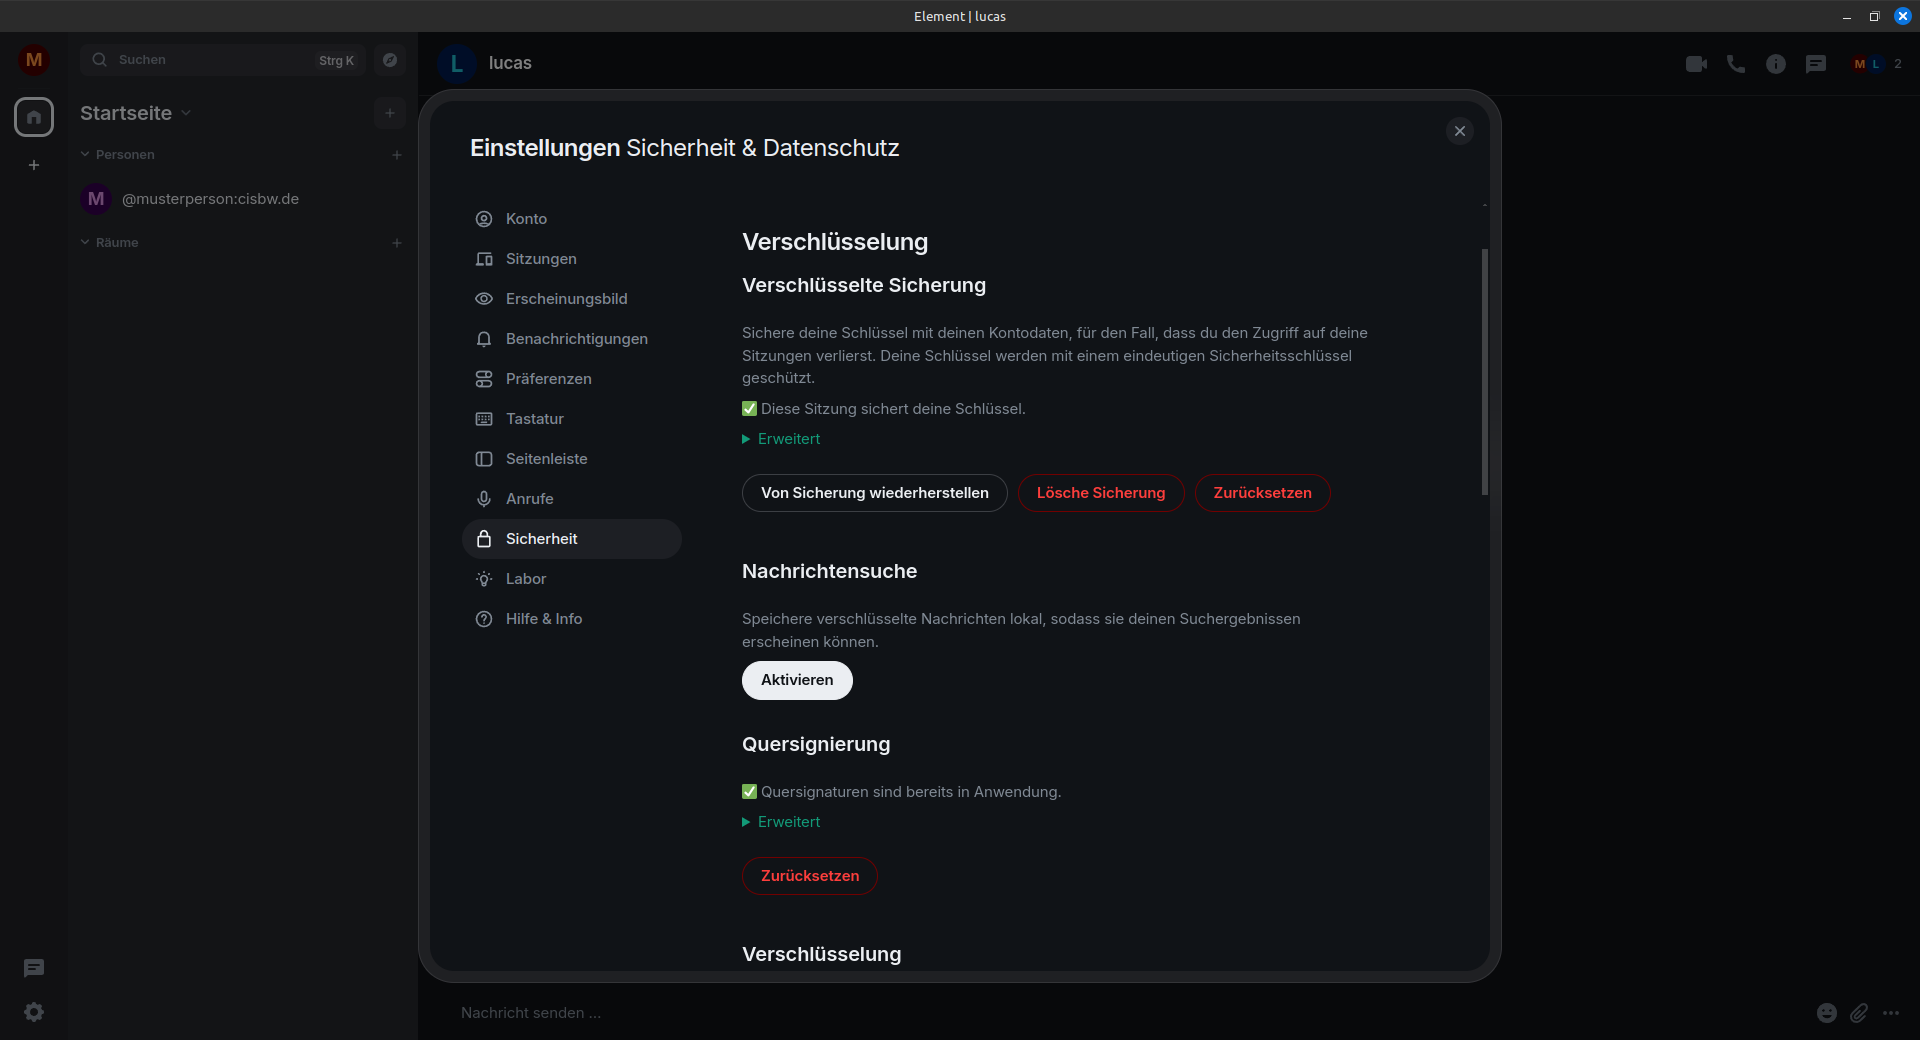Start a voice call
The image size is (1920, 1040).
[x=1735, y=63]
